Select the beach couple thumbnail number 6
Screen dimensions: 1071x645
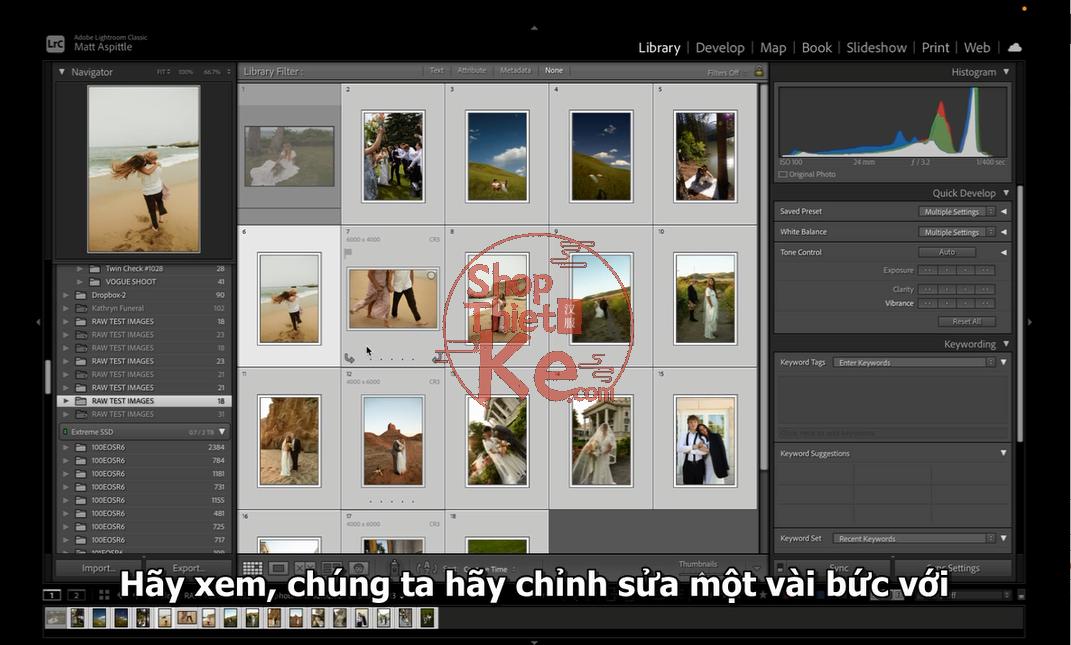[x=289, y=298]
